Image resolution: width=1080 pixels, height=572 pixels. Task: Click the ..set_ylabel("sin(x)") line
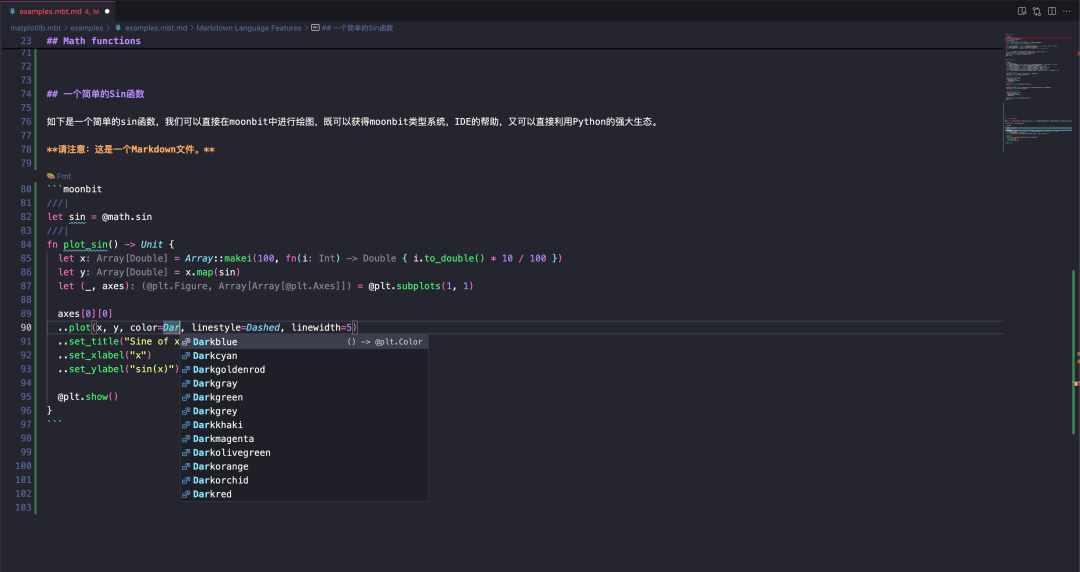coord(118,369)
